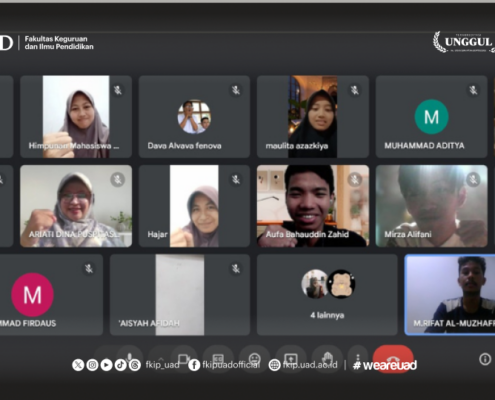Click the present screen button
This screenshot has width=495, height=400.
tap(290, 359)
